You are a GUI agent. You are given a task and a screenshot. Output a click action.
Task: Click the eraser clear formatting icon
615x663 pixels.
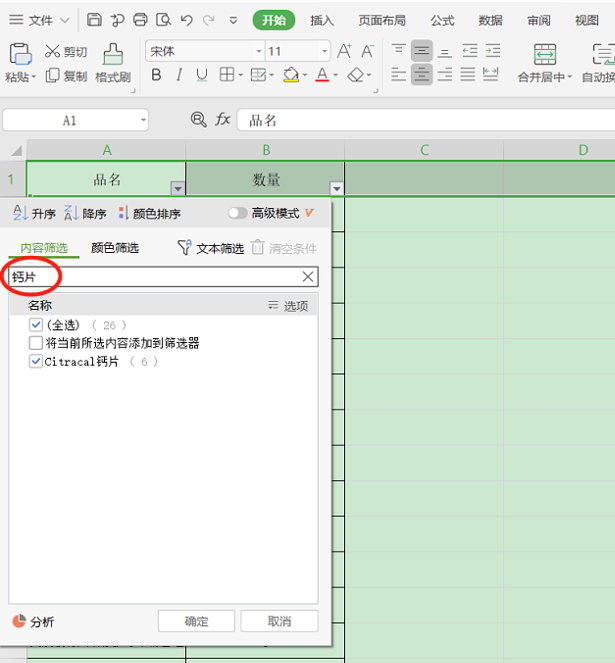click(x=355, y=75)
